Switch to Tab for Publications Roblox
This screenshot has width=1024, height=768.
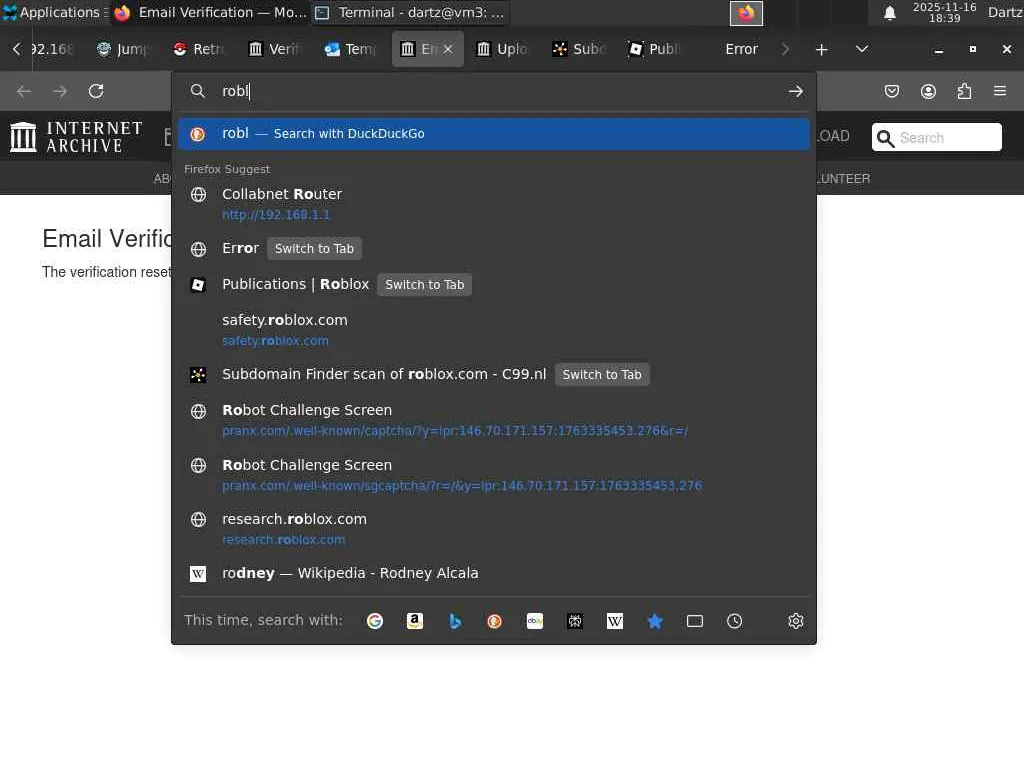coord(424,285)
